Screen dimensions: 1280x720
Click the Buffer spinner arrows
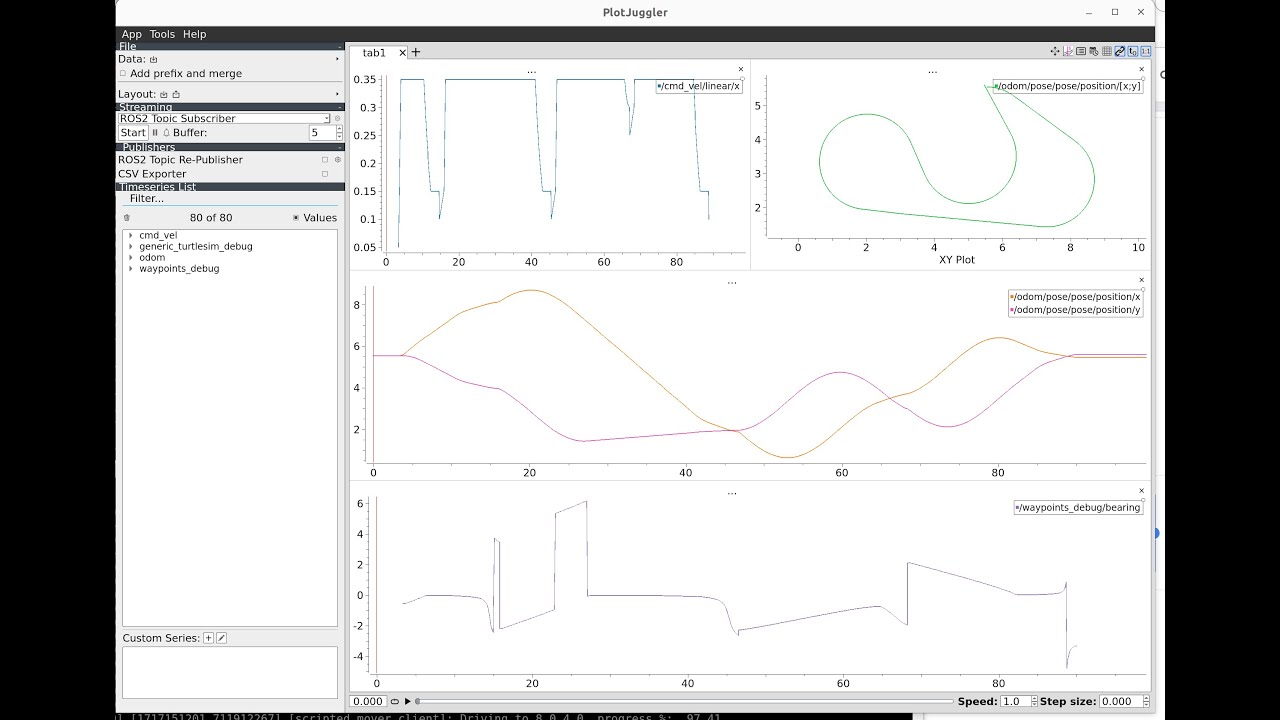pyautogui.click(x=339, y=132)
